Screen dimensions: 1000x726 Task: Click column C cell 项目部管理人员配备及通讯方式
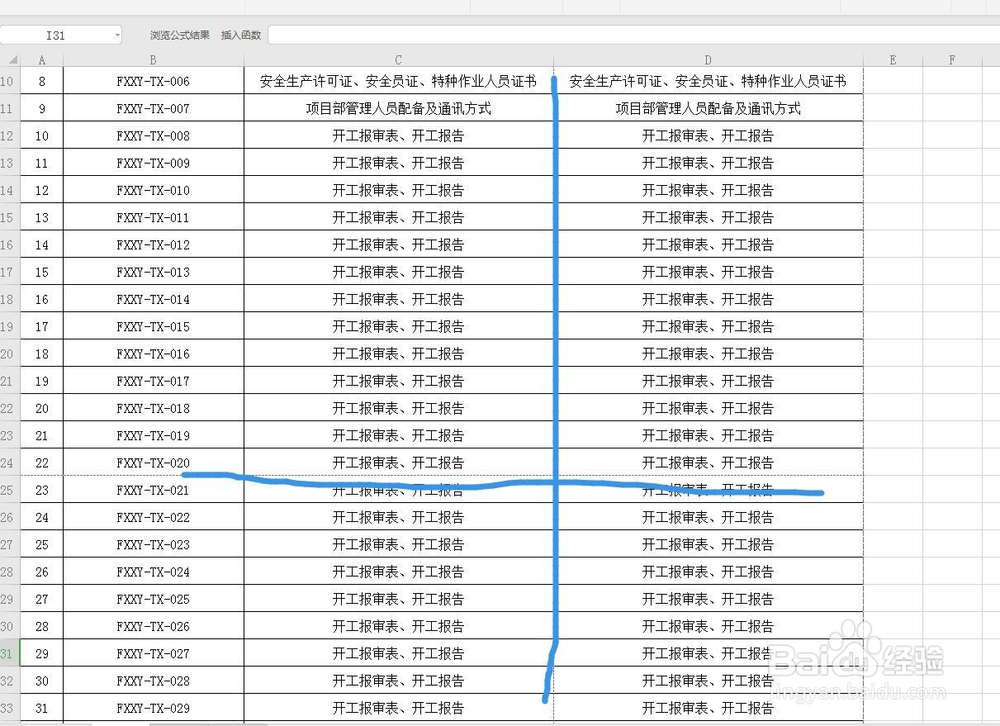point(399,108)
